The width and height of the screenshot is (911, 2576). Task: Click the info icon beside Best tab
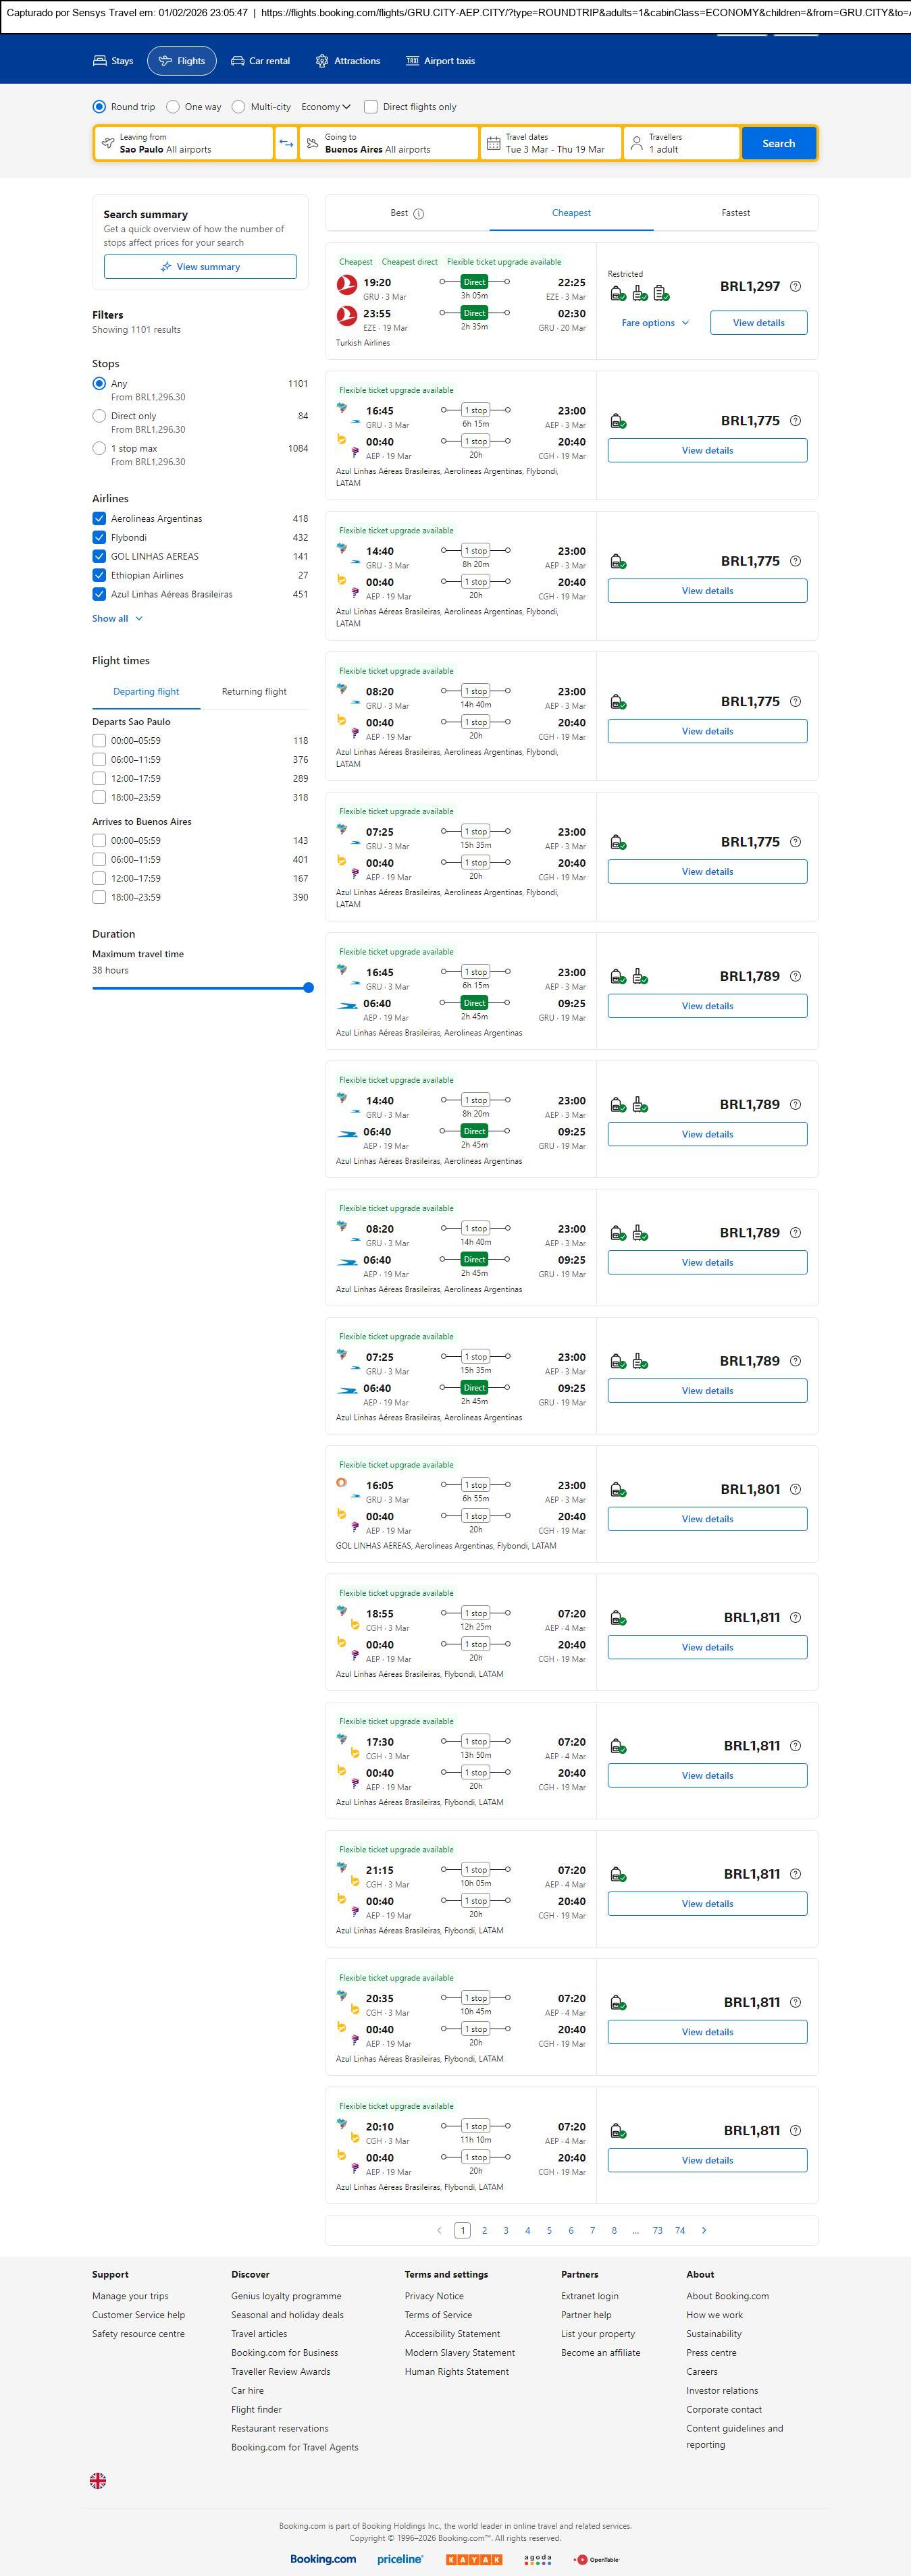[x=419, y=214]
